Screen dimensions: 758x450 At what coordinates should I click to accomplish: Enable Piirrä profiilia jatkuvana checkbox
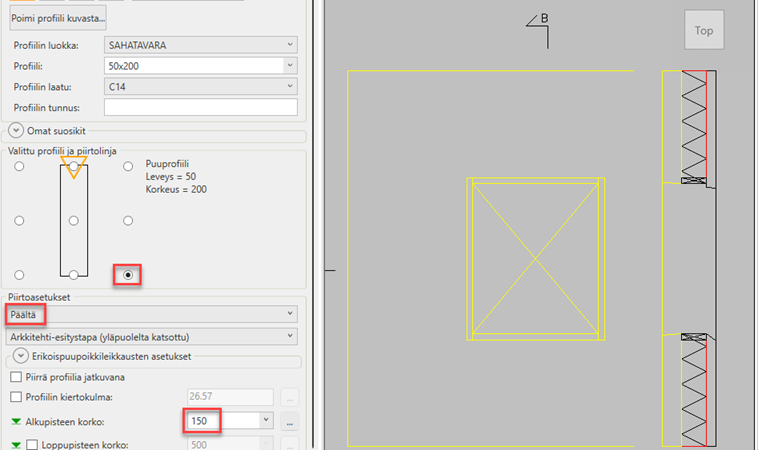pyautogui.click(x=16, y=376)
